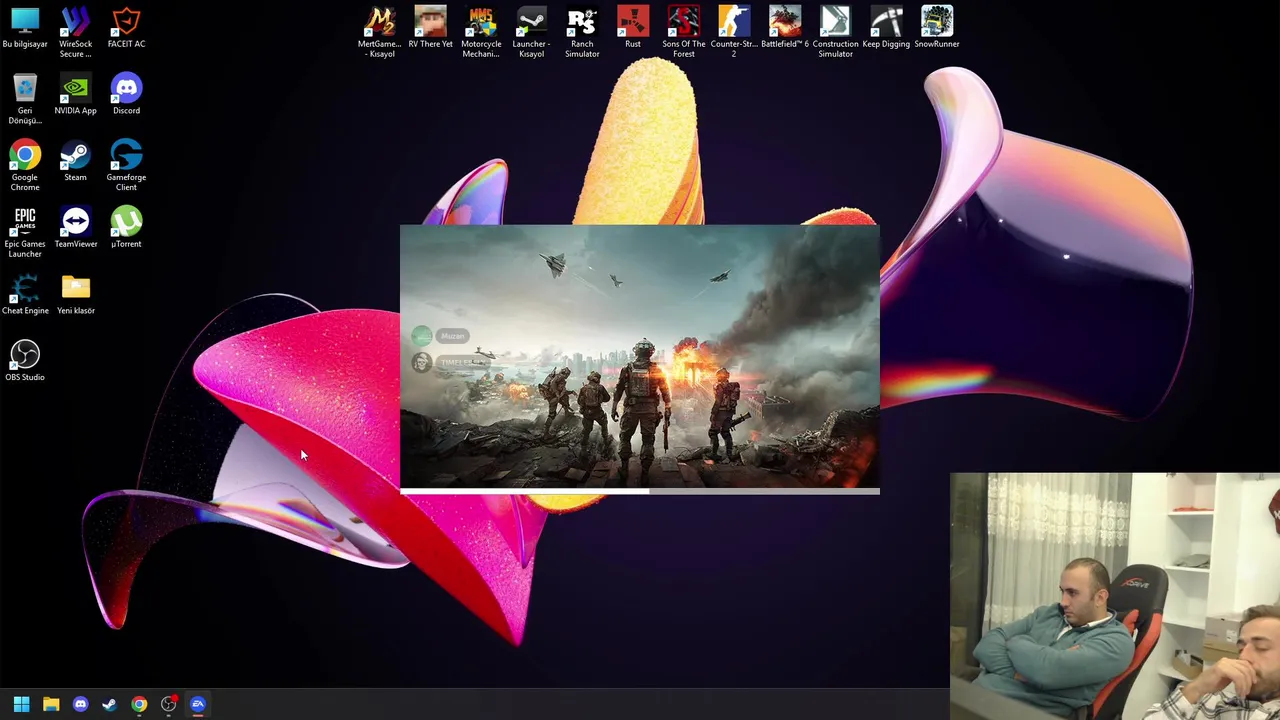Select the Yeni klasör folder on desktop
1280x720 pixels.
(75, 295)
